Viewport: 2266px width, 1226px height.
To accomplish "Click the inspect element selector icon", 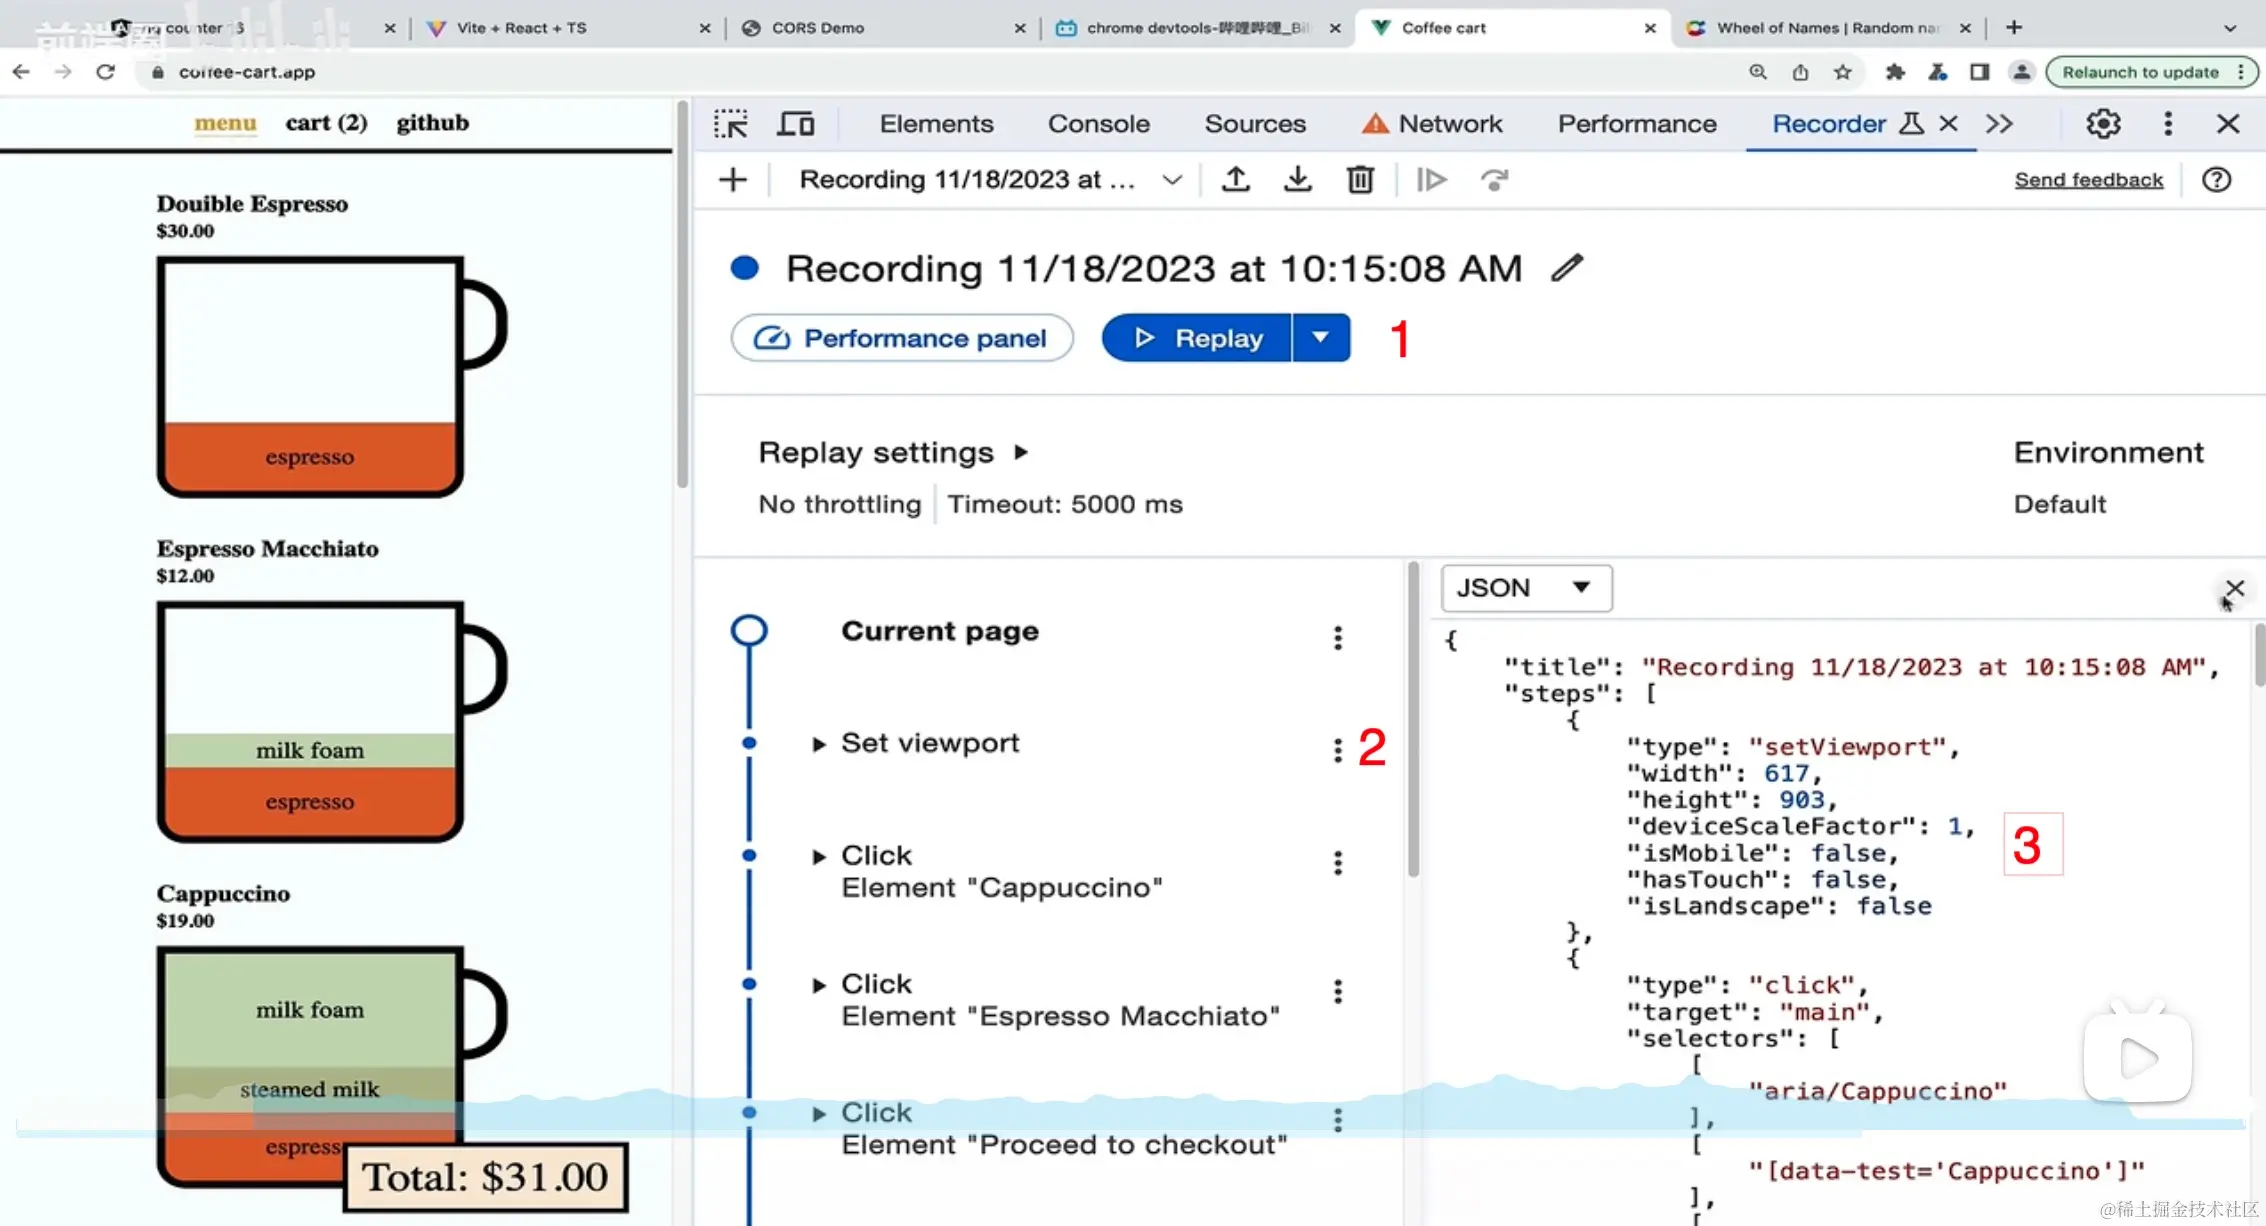I will point(731,124).
